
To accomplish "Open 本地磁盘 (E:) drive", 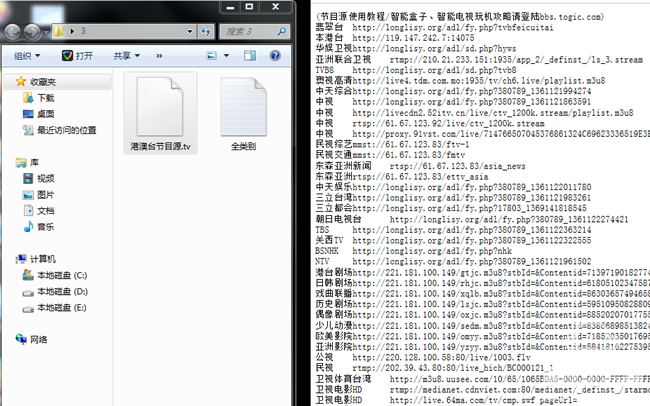I will [x=54, y=308].
